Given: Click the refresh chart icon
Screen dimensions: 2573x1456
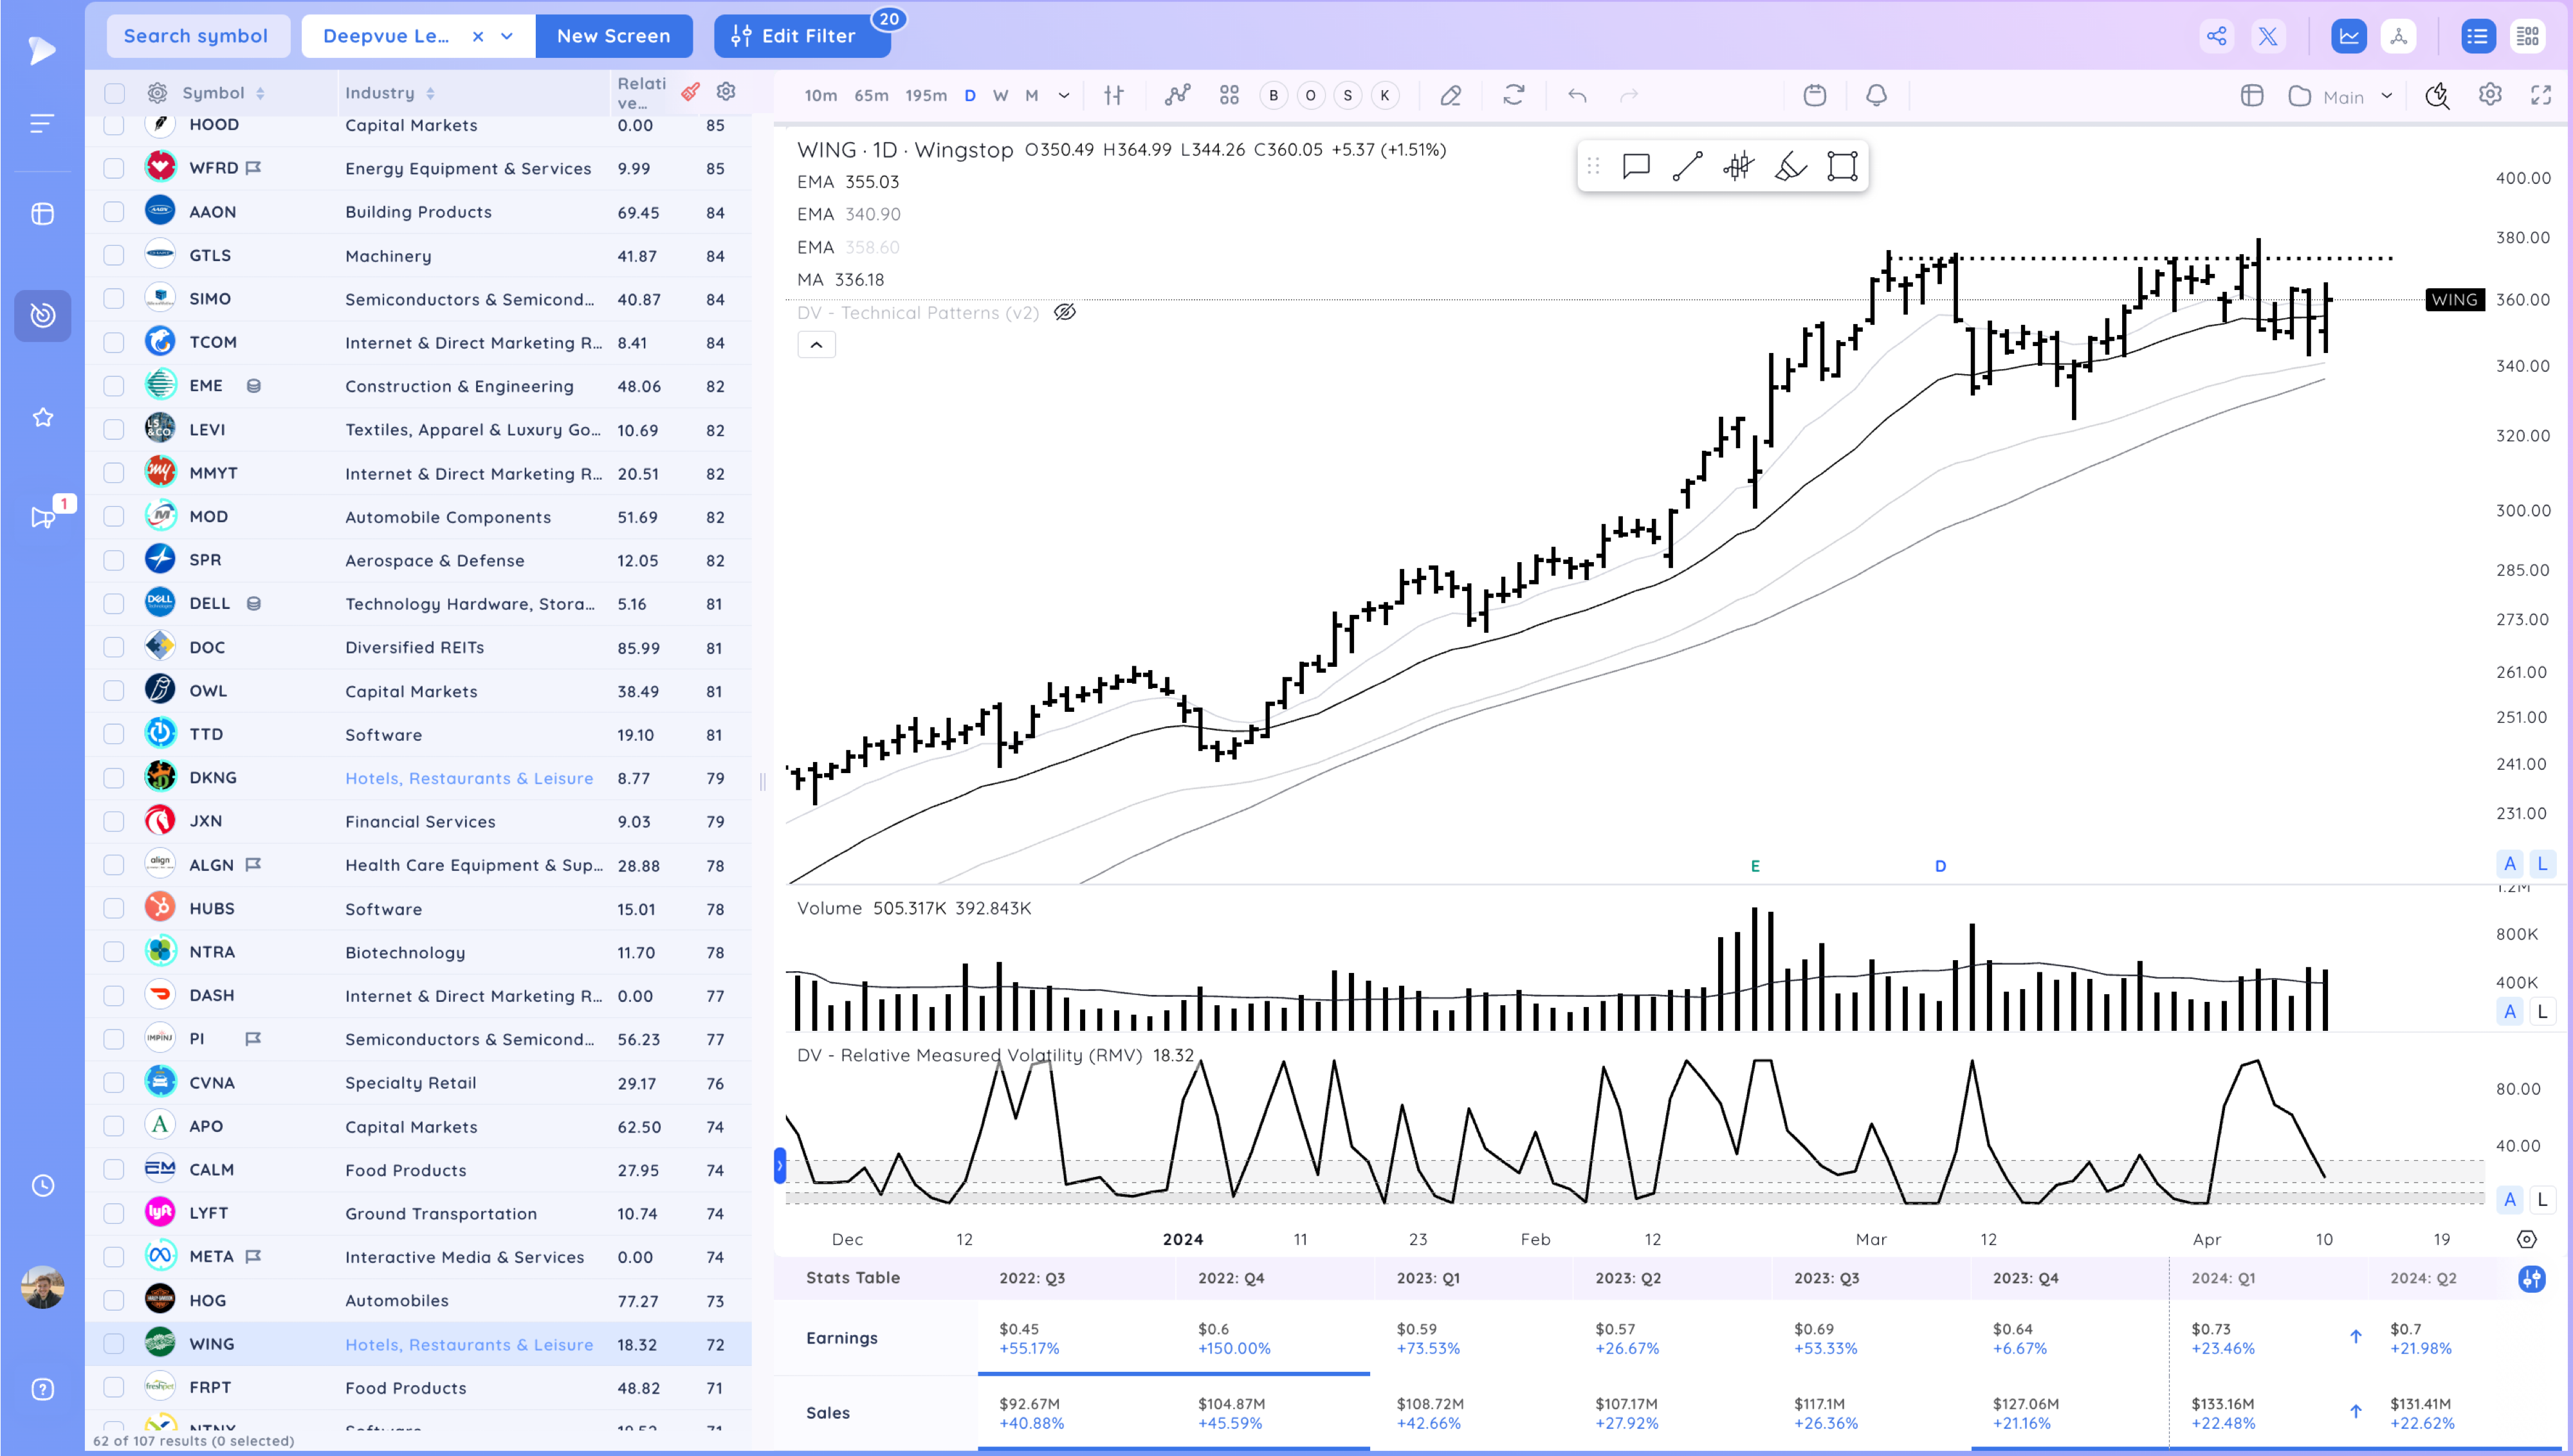Looking at the screenshot, I should pyautogui.click(x=1513, y=95).
